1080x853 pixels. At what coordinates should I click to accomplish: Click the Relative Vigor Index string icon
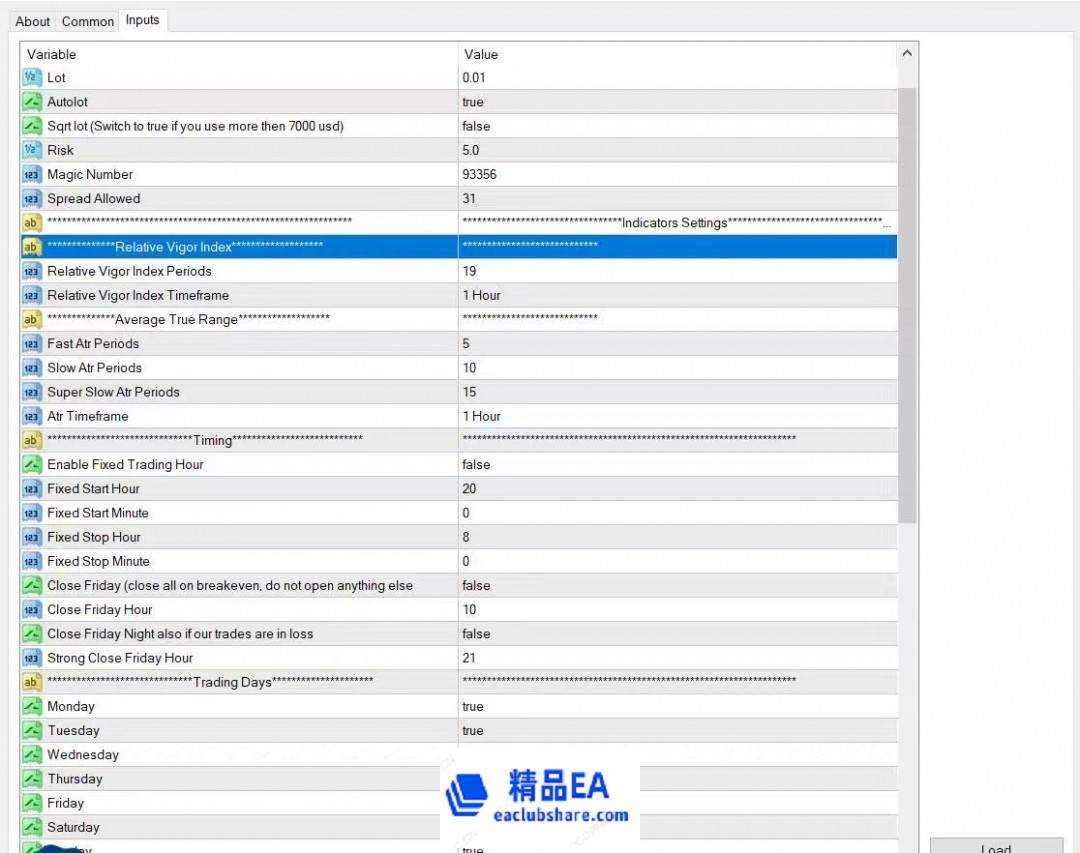click(x=32, y=247)
